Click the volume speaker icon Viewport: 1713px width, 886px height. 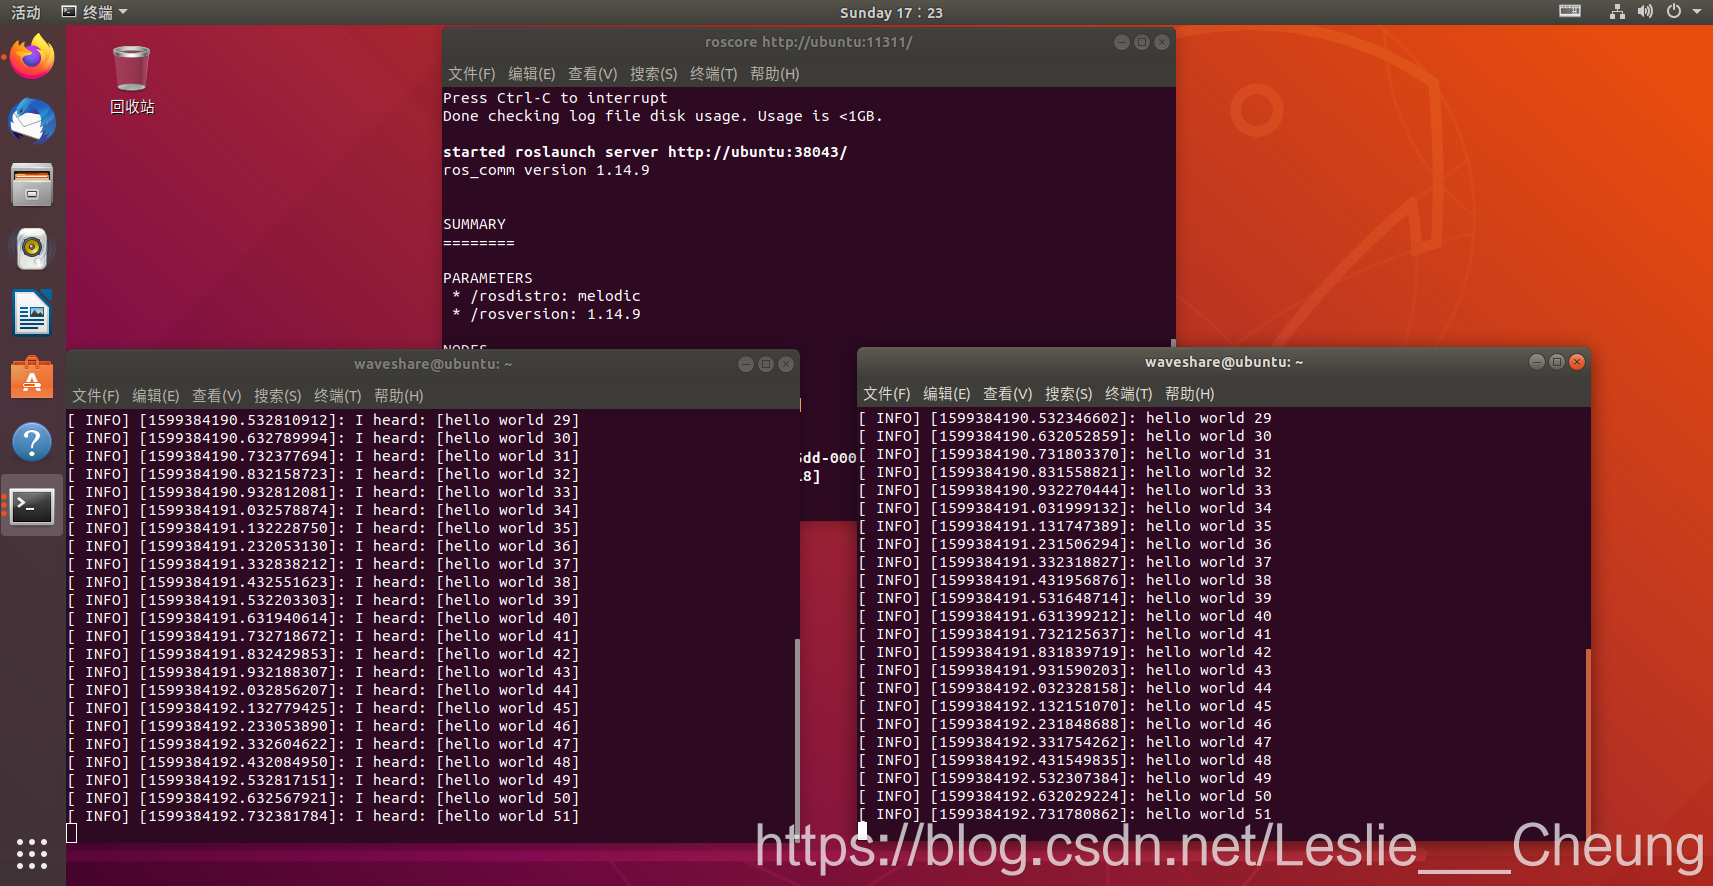point(1645,12)
